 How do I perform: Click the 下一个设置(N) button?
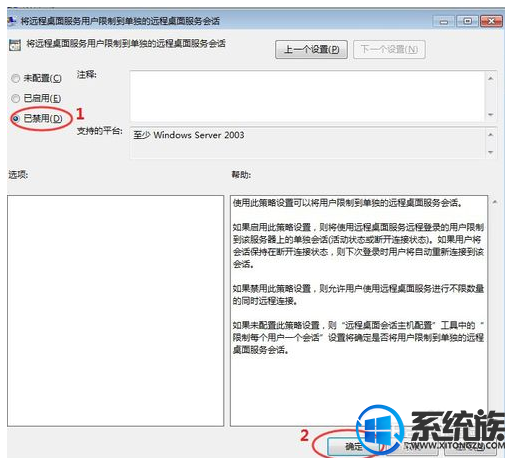[x=389, y=50]
